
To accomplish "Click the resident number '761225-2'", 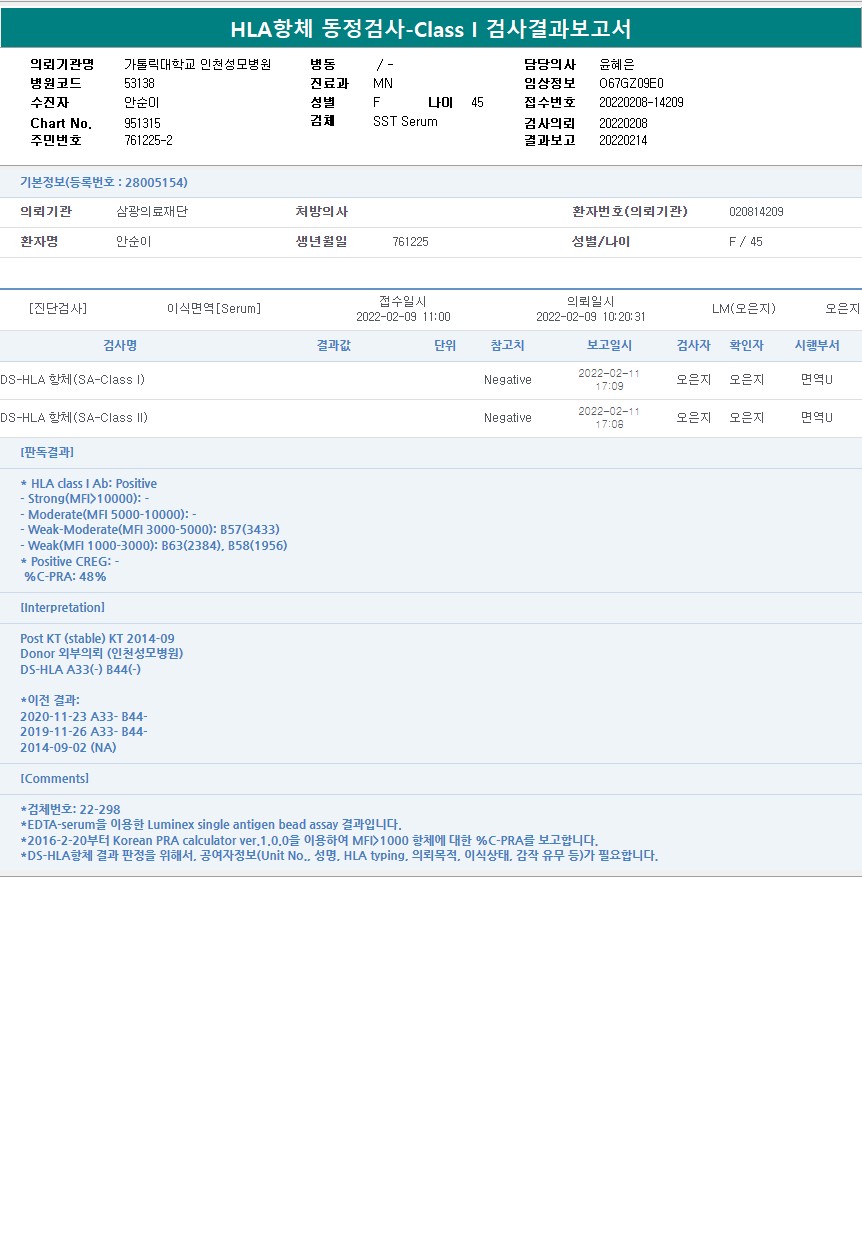I will (x=148, y=140).
